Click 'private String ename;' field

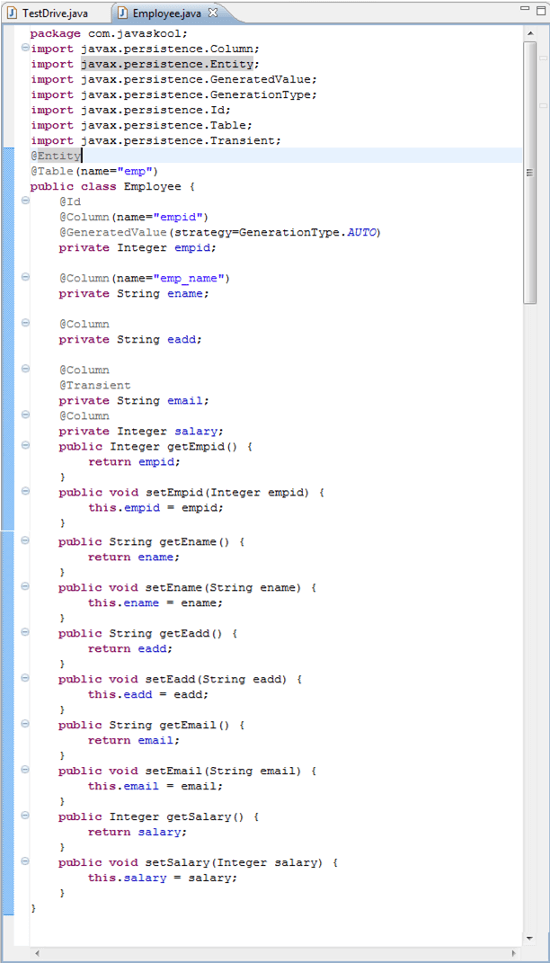tap(134, 294)
